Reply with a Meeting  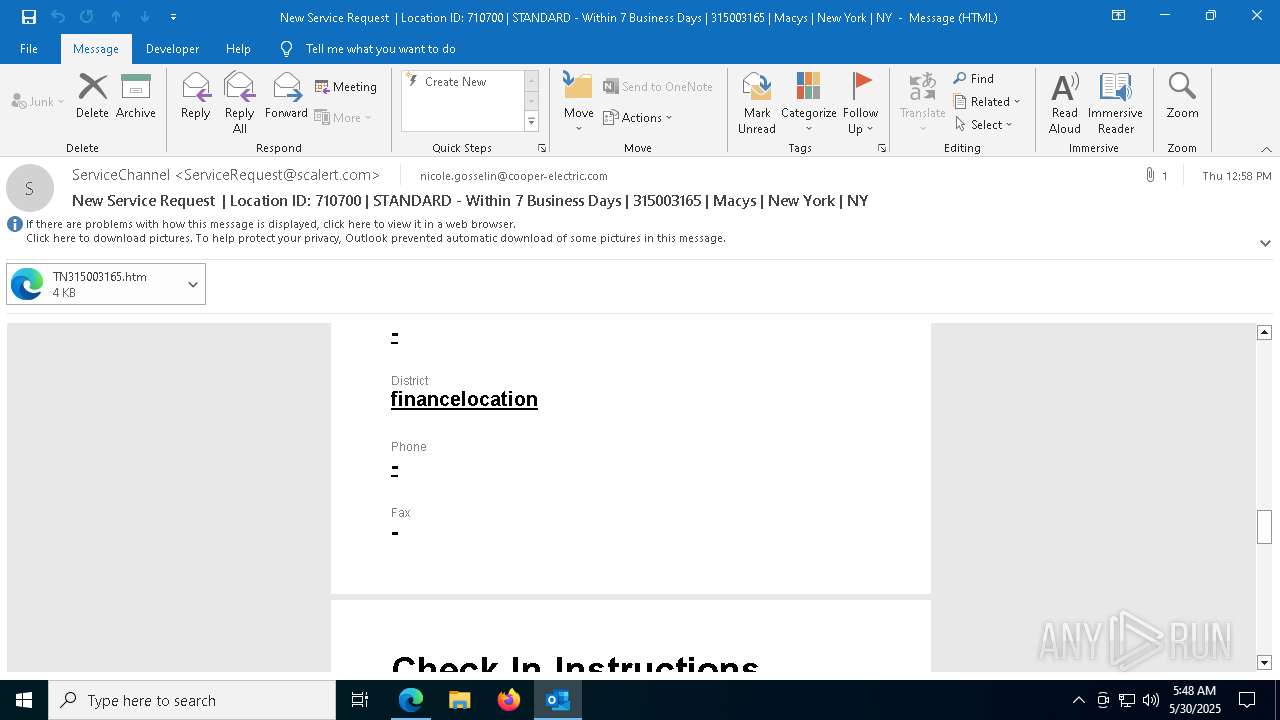346,87
